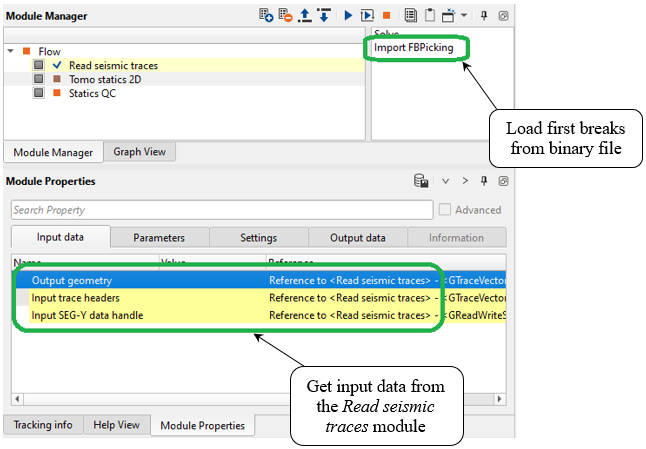The image size is (646, 449).
Task: Click the remove module icon
Action: 285,16
